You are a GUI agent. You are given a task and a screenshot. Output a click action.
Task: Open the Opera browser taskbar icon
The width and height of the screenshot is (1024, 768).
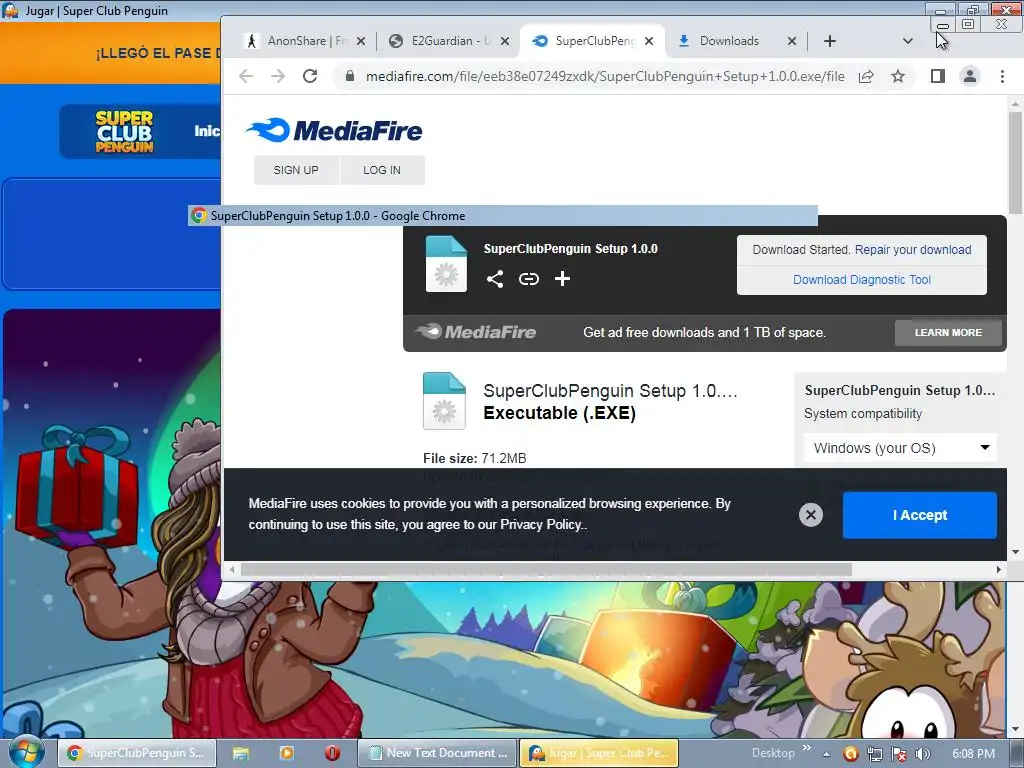(x=332, y=753)
